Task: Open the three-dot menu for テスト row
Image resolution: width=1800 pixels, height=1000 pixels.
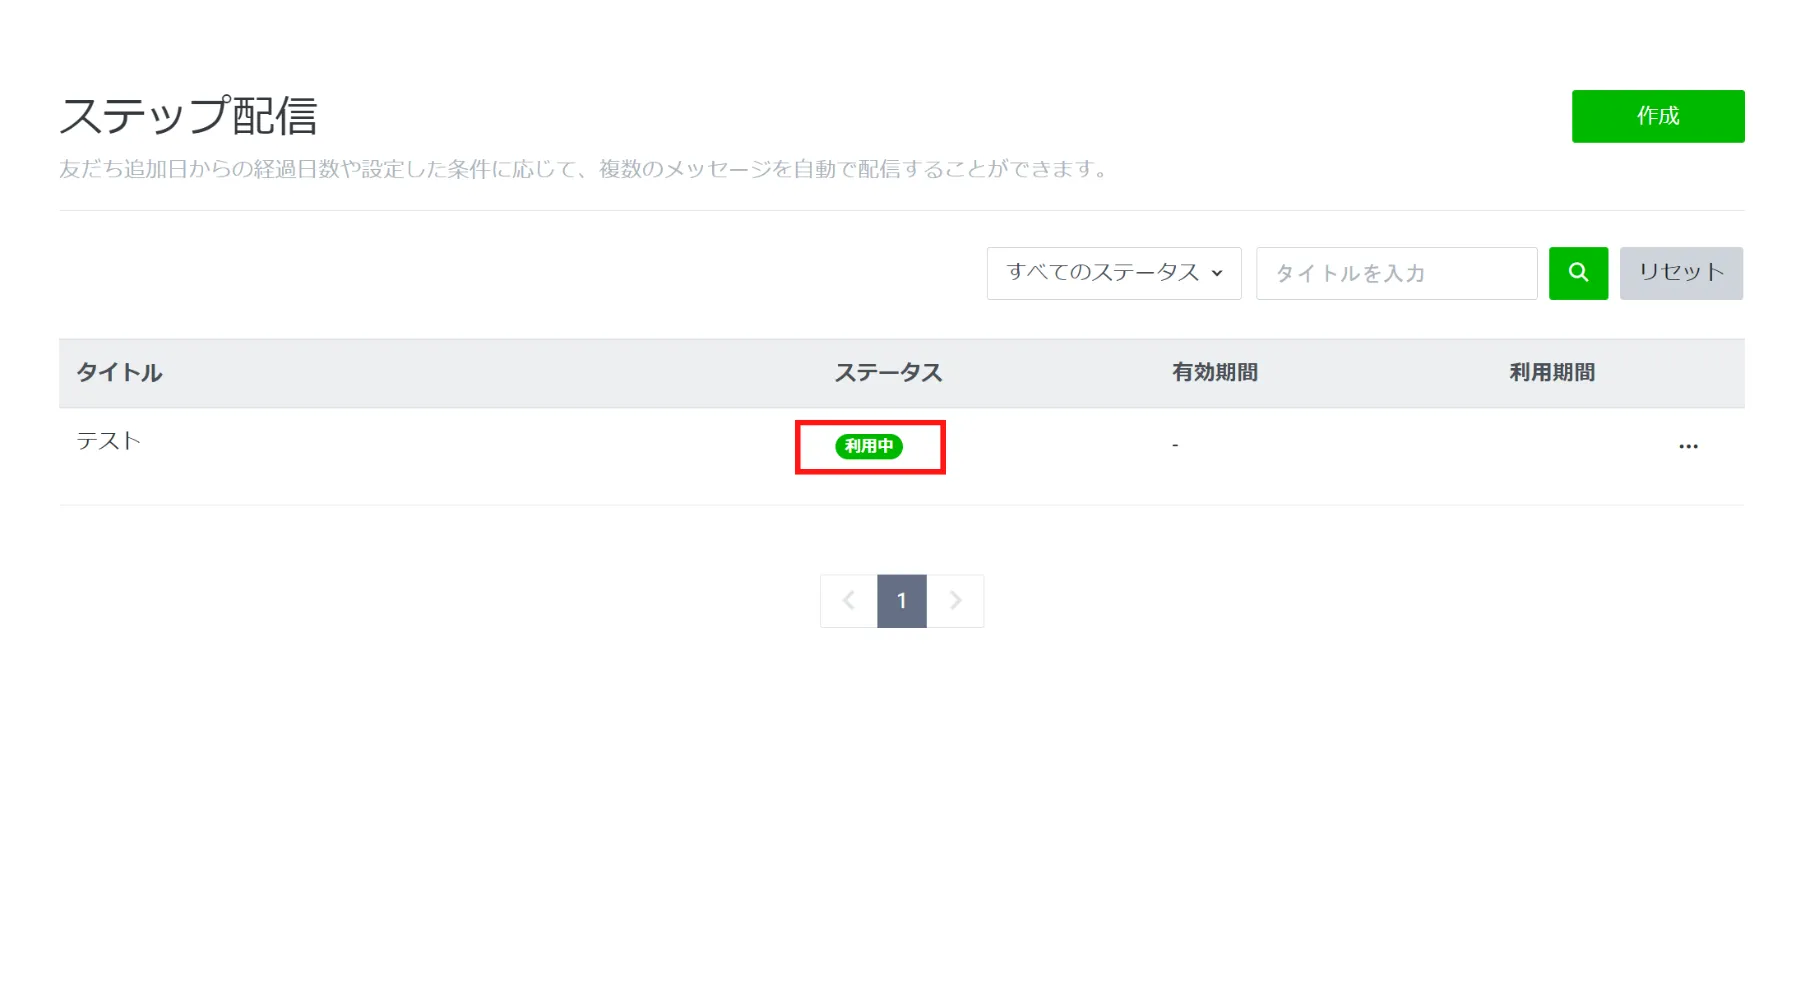Action: (1688, 446)
